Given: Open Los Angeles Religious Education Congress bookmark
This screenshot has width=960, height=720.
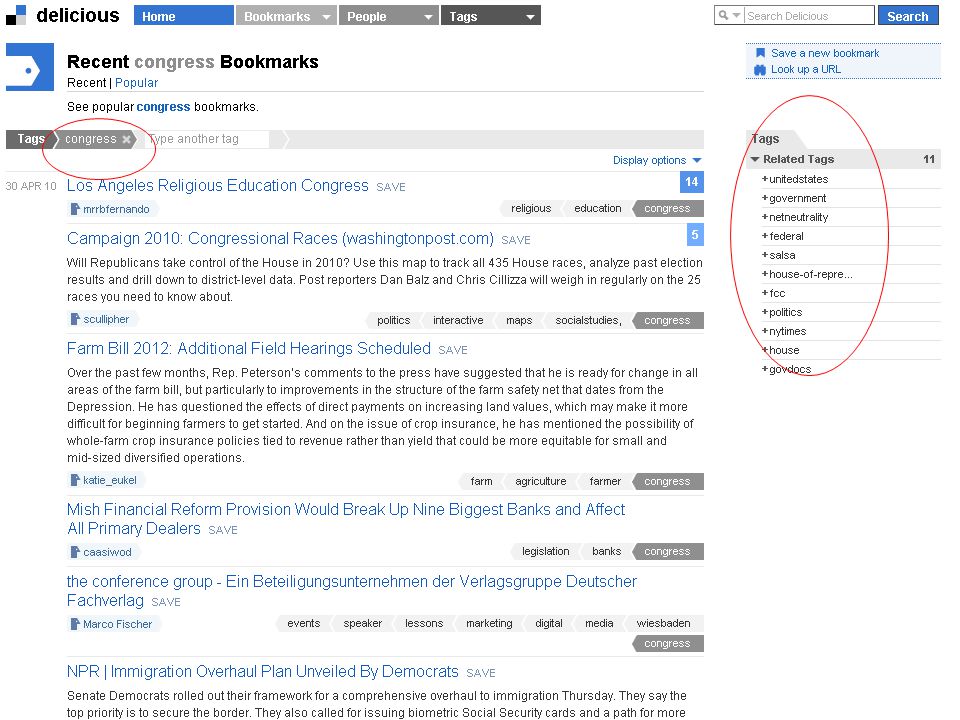Looking at the screenshot, I should 217,186.
